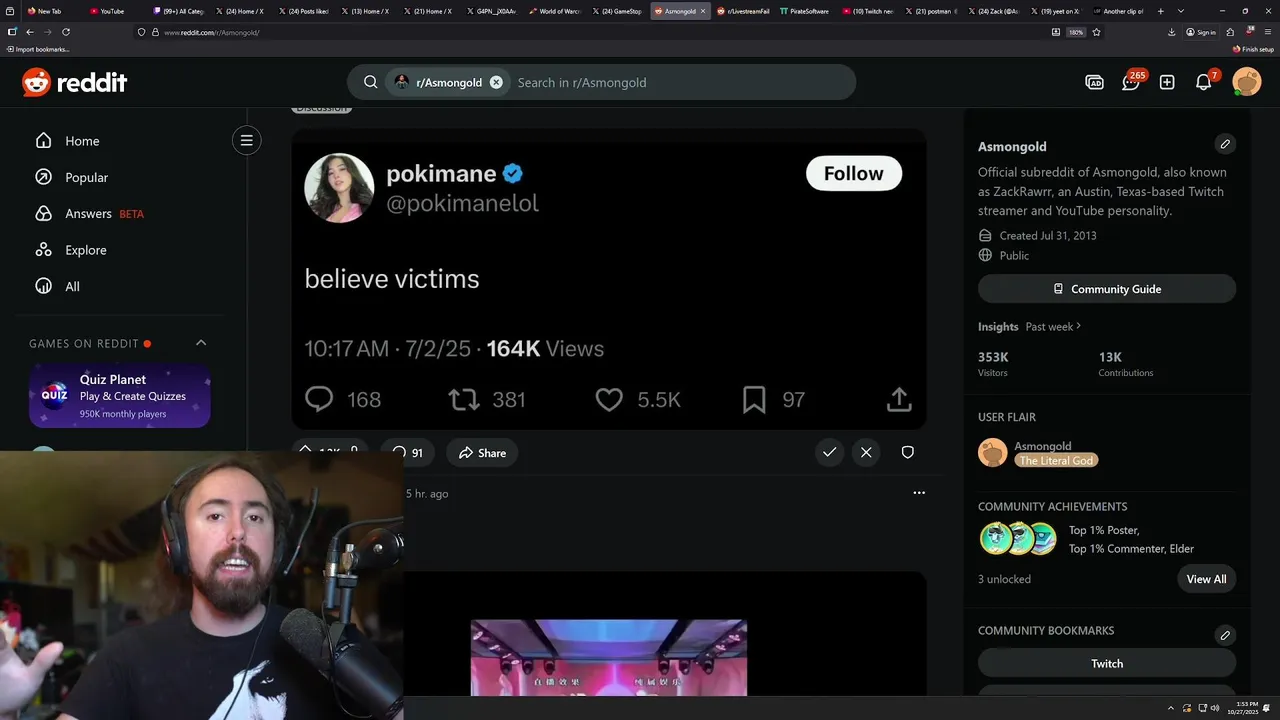Image resolution: width=1280 pixels, height=720 pixels.
Task: Click the pokimane tweet image
Action: coord(608,279)
